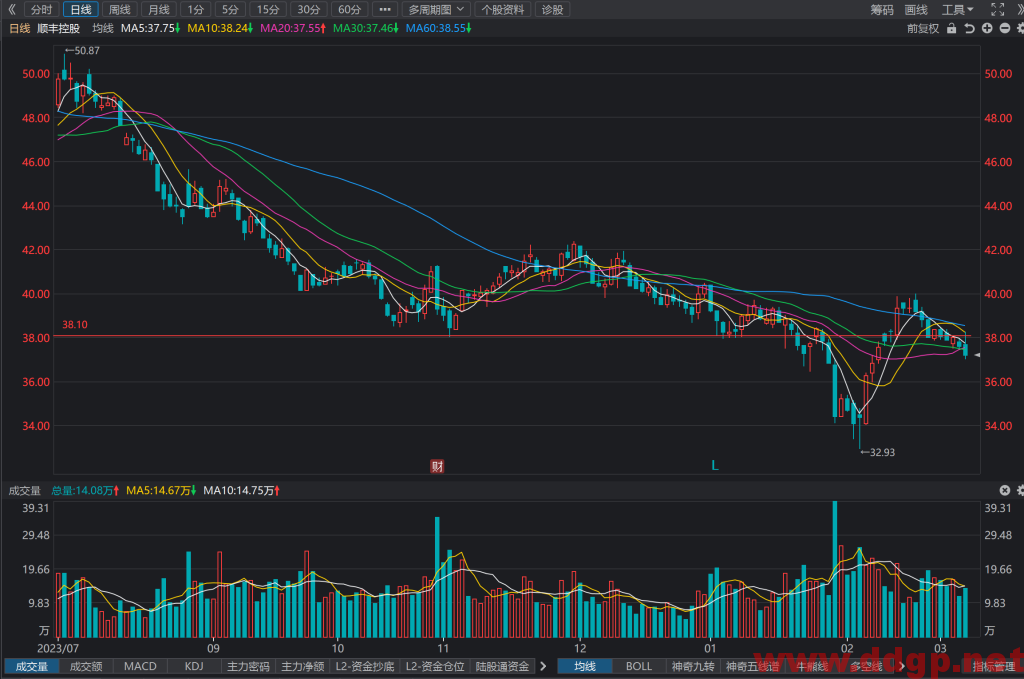The height and width of the screenshot is (679, 1024).
Task: Select MACD indicator tab
Action: click(140, 666)
